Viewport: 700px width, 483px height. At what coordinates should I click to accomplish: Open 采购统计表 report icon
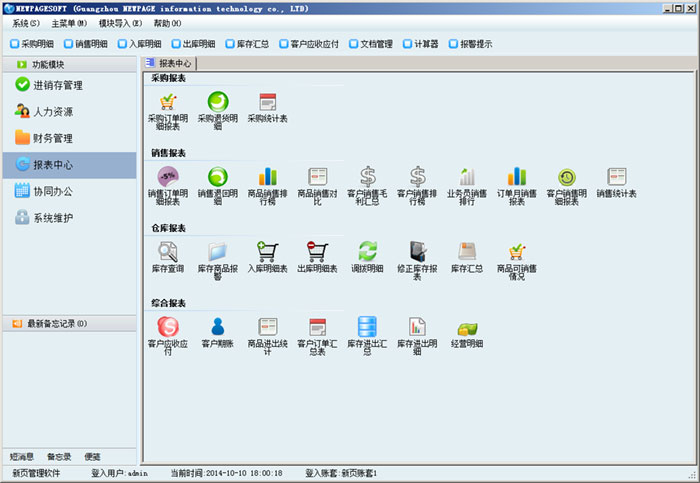tap(268, 102)
